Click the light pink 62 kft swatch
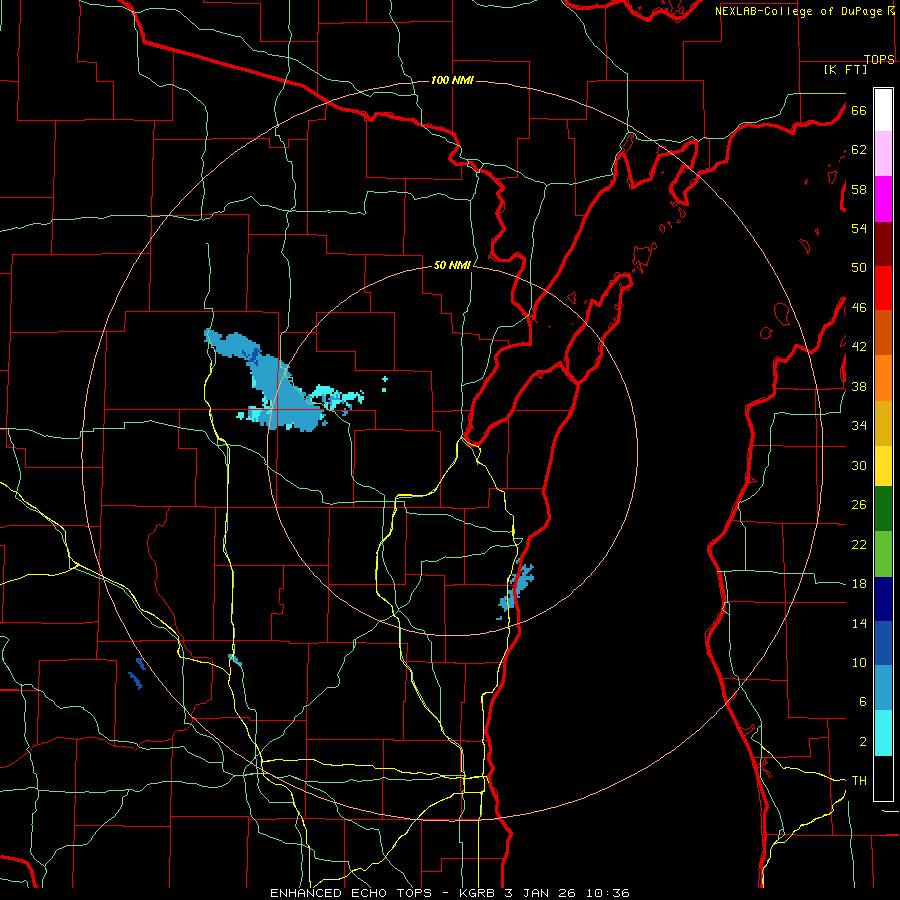This screenshot has height=900, width=900. click(x=883, y=153)
